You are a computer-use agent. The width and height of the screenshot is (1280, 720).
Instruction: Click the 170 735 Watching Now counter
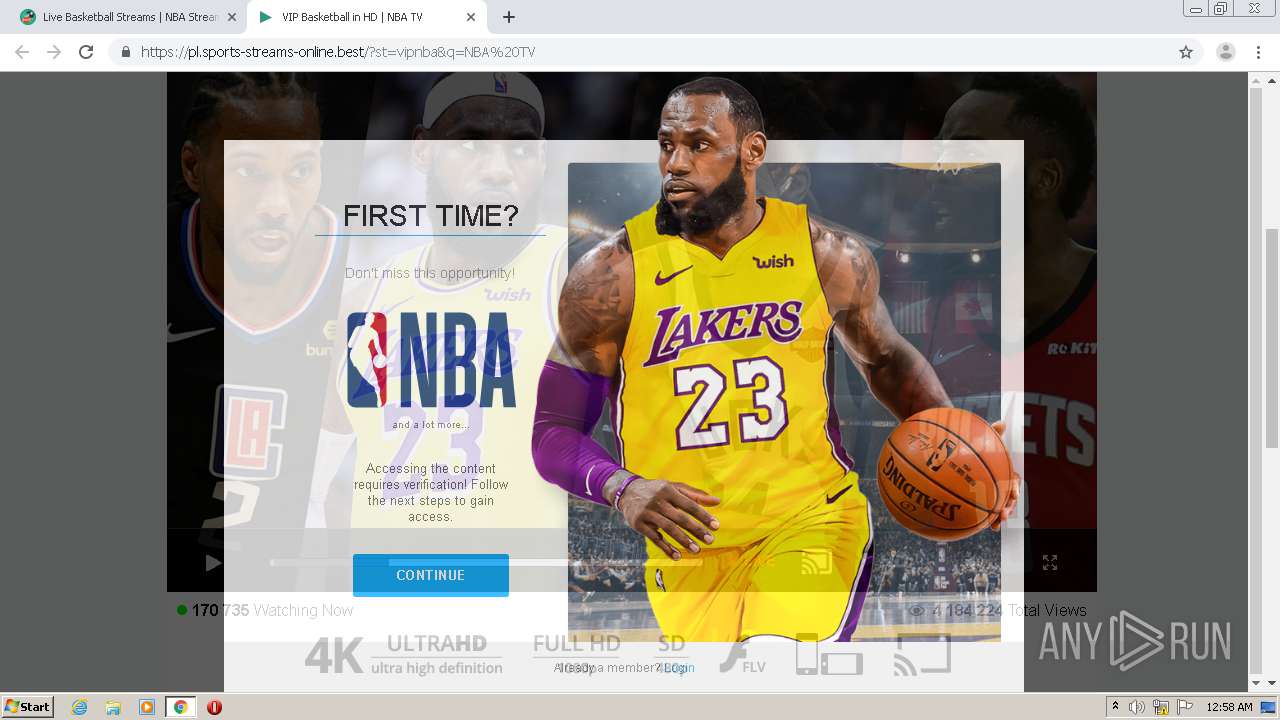coord(265,610)
